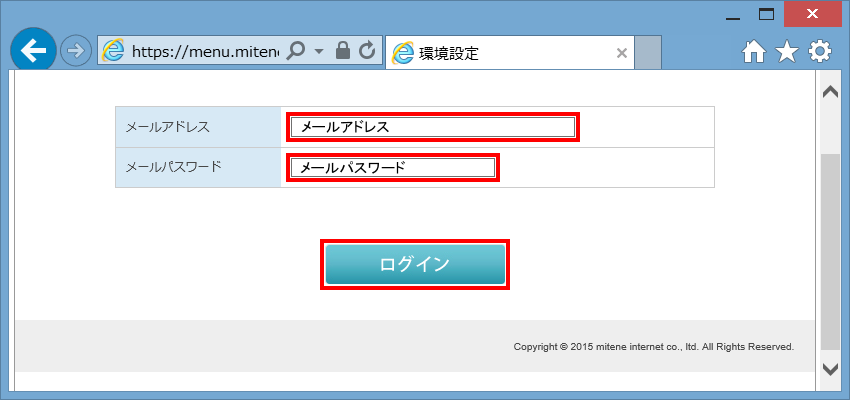
Task: Open the tools gear icon
Action: point(820,51)
